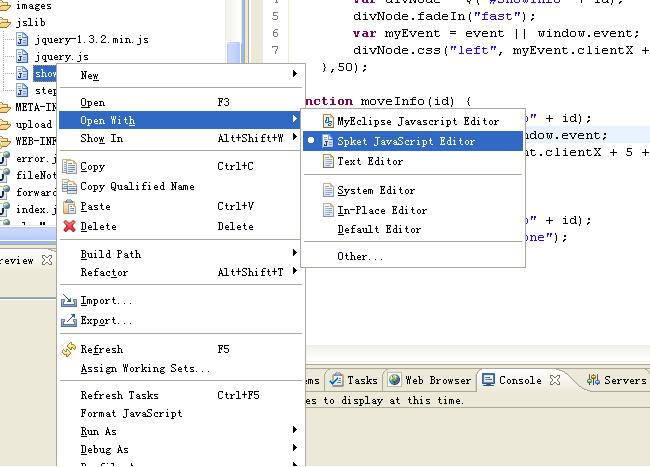
Task: Click the Spket JavaScript Editor icon
Action: coord(327,141)
